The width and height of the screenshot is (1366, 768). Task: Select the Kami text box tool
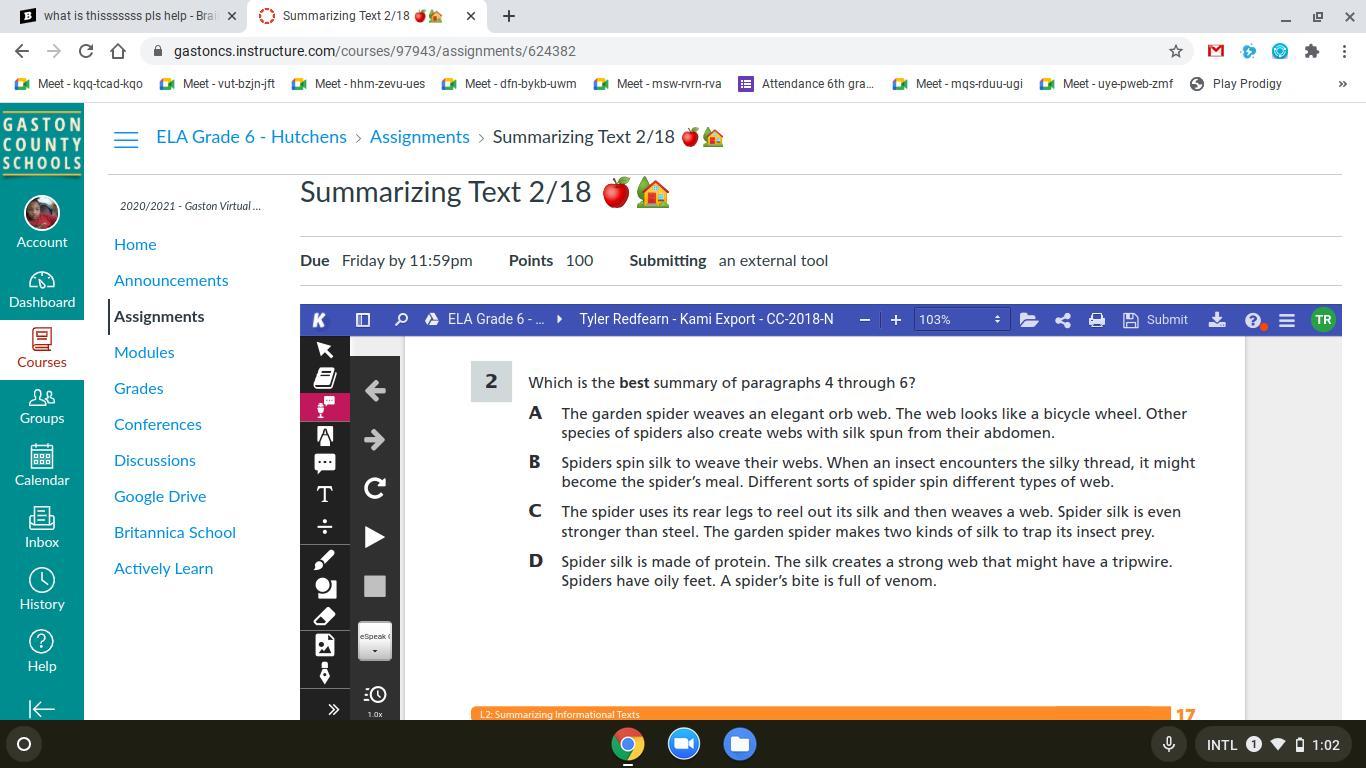point(325,494)
